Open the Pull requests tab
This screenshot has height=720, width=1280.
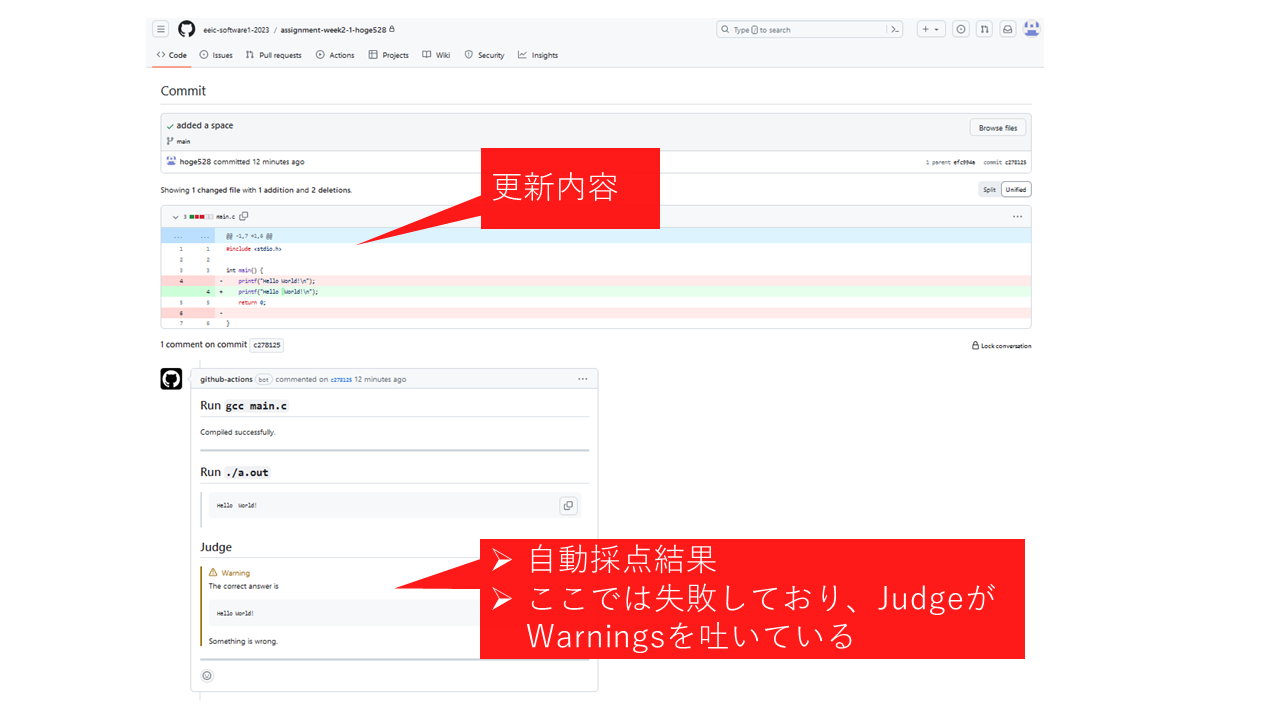[273, 55]
